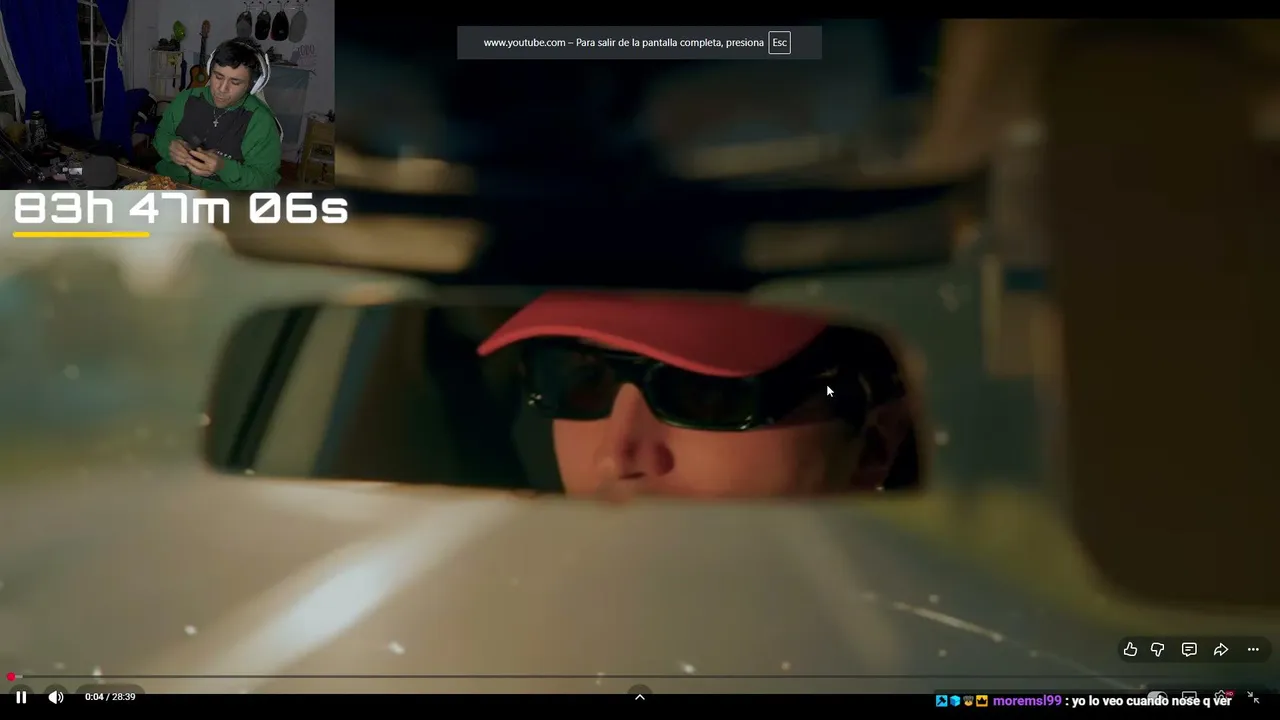The width and height of the screenshot is (1280, 720).
Task: Seek on the red video progress bar
Action: click(x=640, y=677)
